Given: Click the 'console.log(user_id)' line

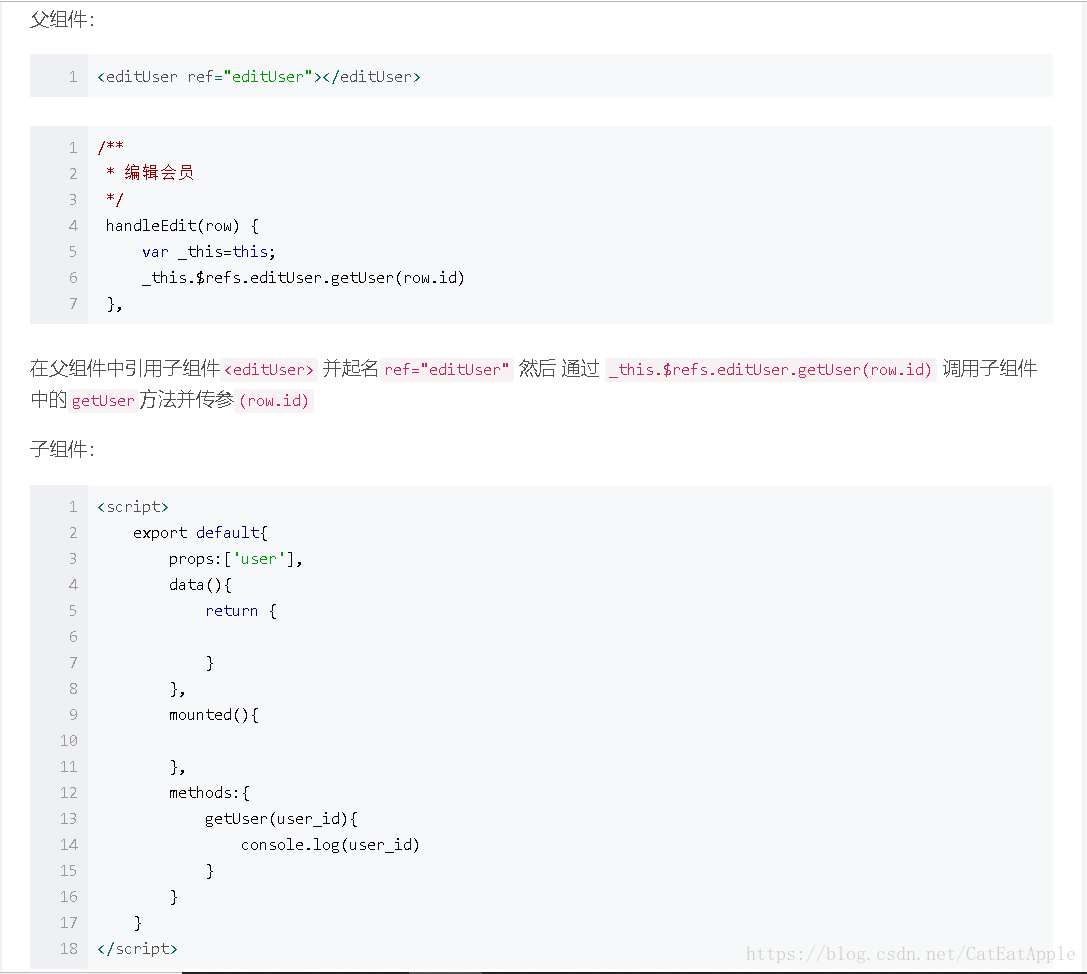Looking at the screenshot, I should (x=330, y=845).
